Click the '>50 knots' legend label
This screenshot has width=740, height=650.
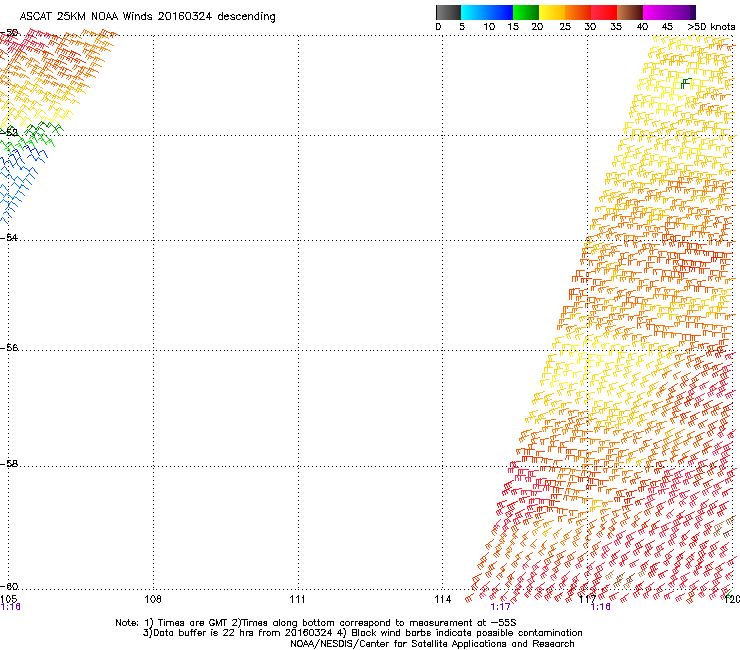[x=711, y=27]
